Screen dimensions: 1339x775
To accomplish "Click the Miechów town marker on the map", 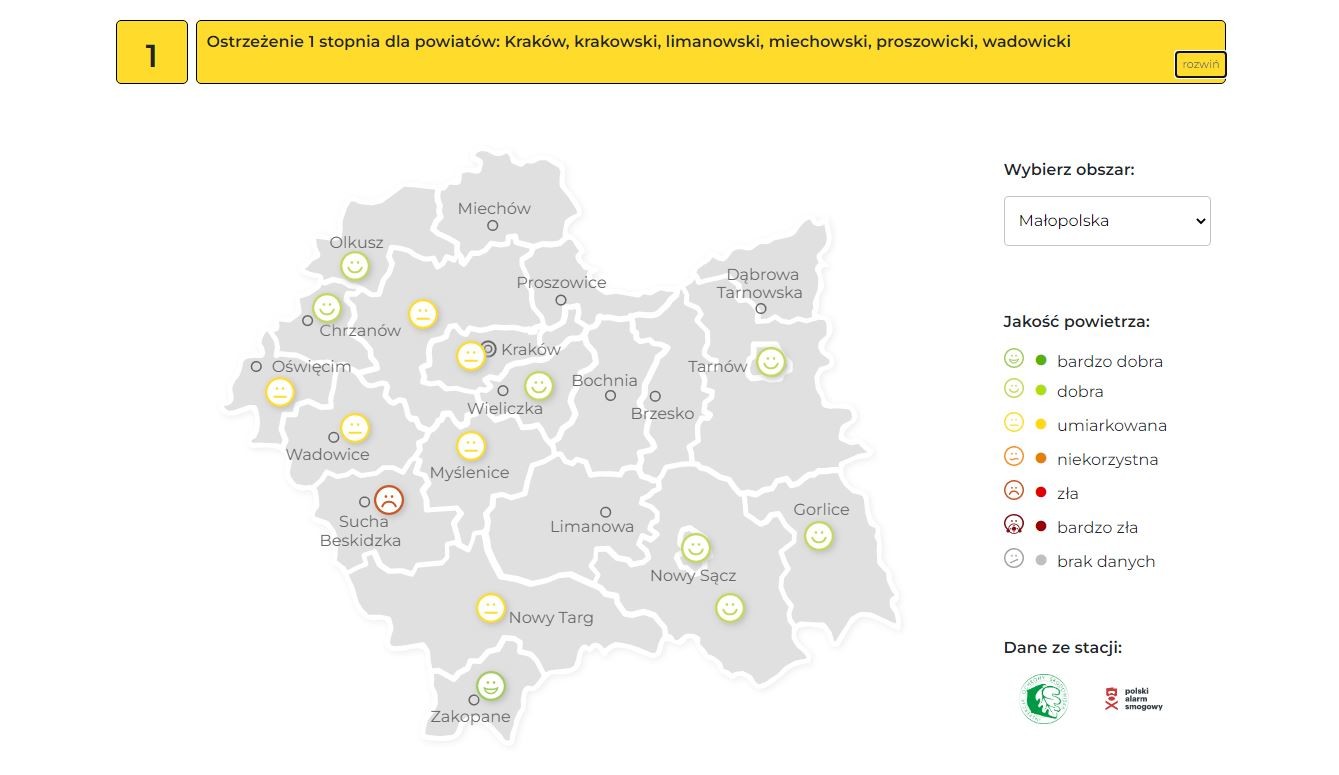I will point(493,226).
